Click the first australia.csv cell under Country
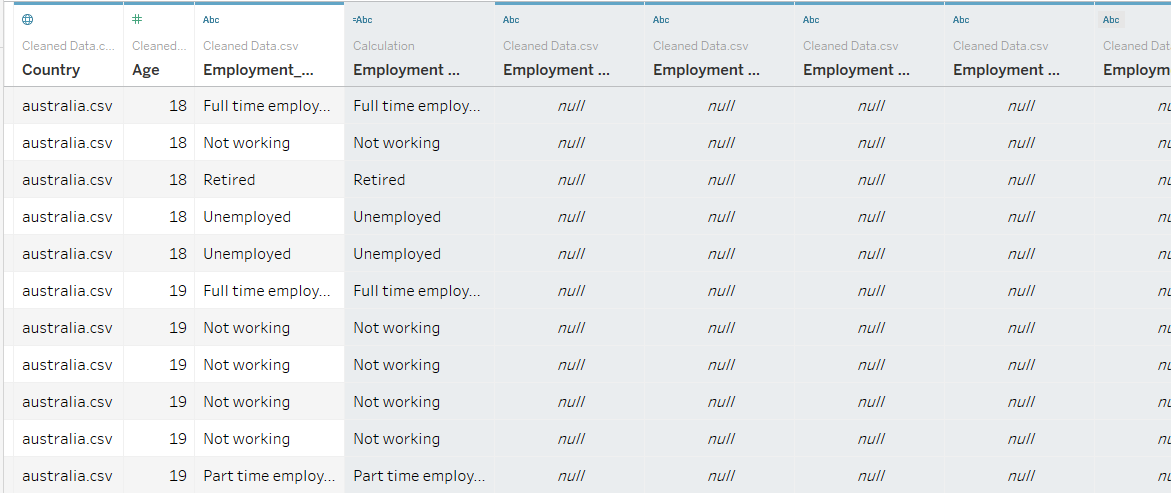The image size is (1171, 493). [67, 106]
